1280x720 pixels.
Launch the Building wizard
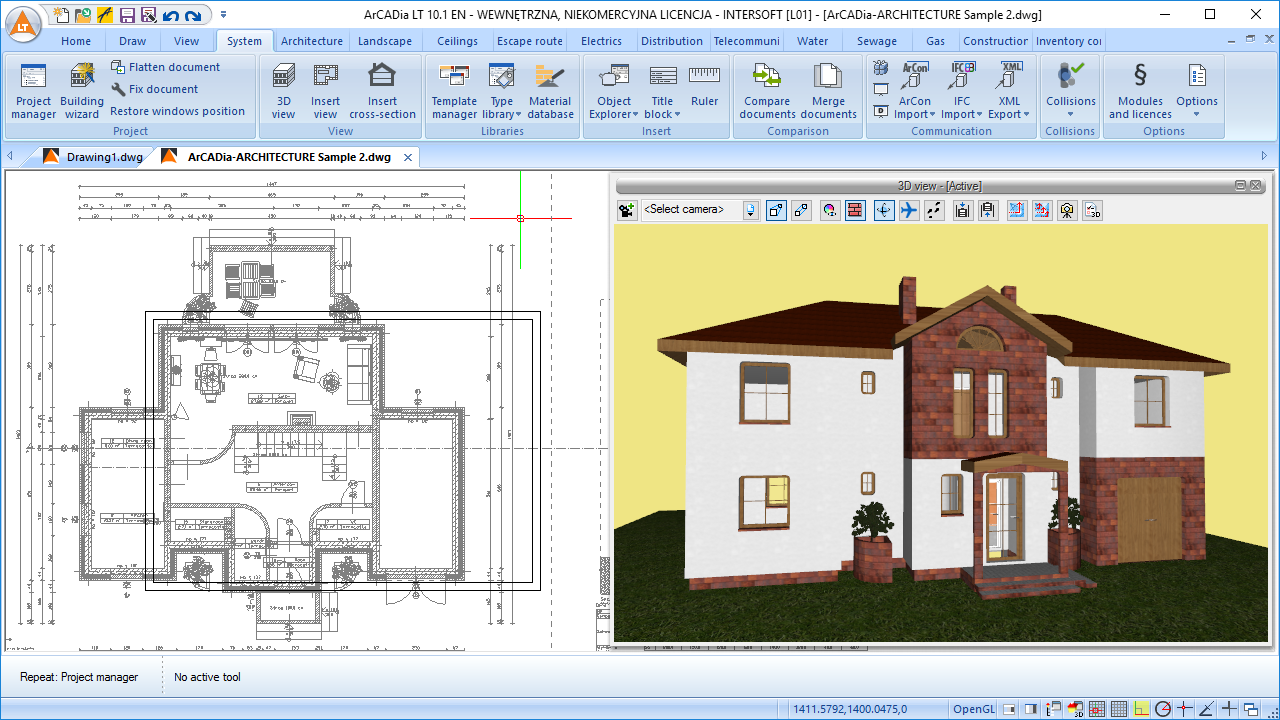81,90
